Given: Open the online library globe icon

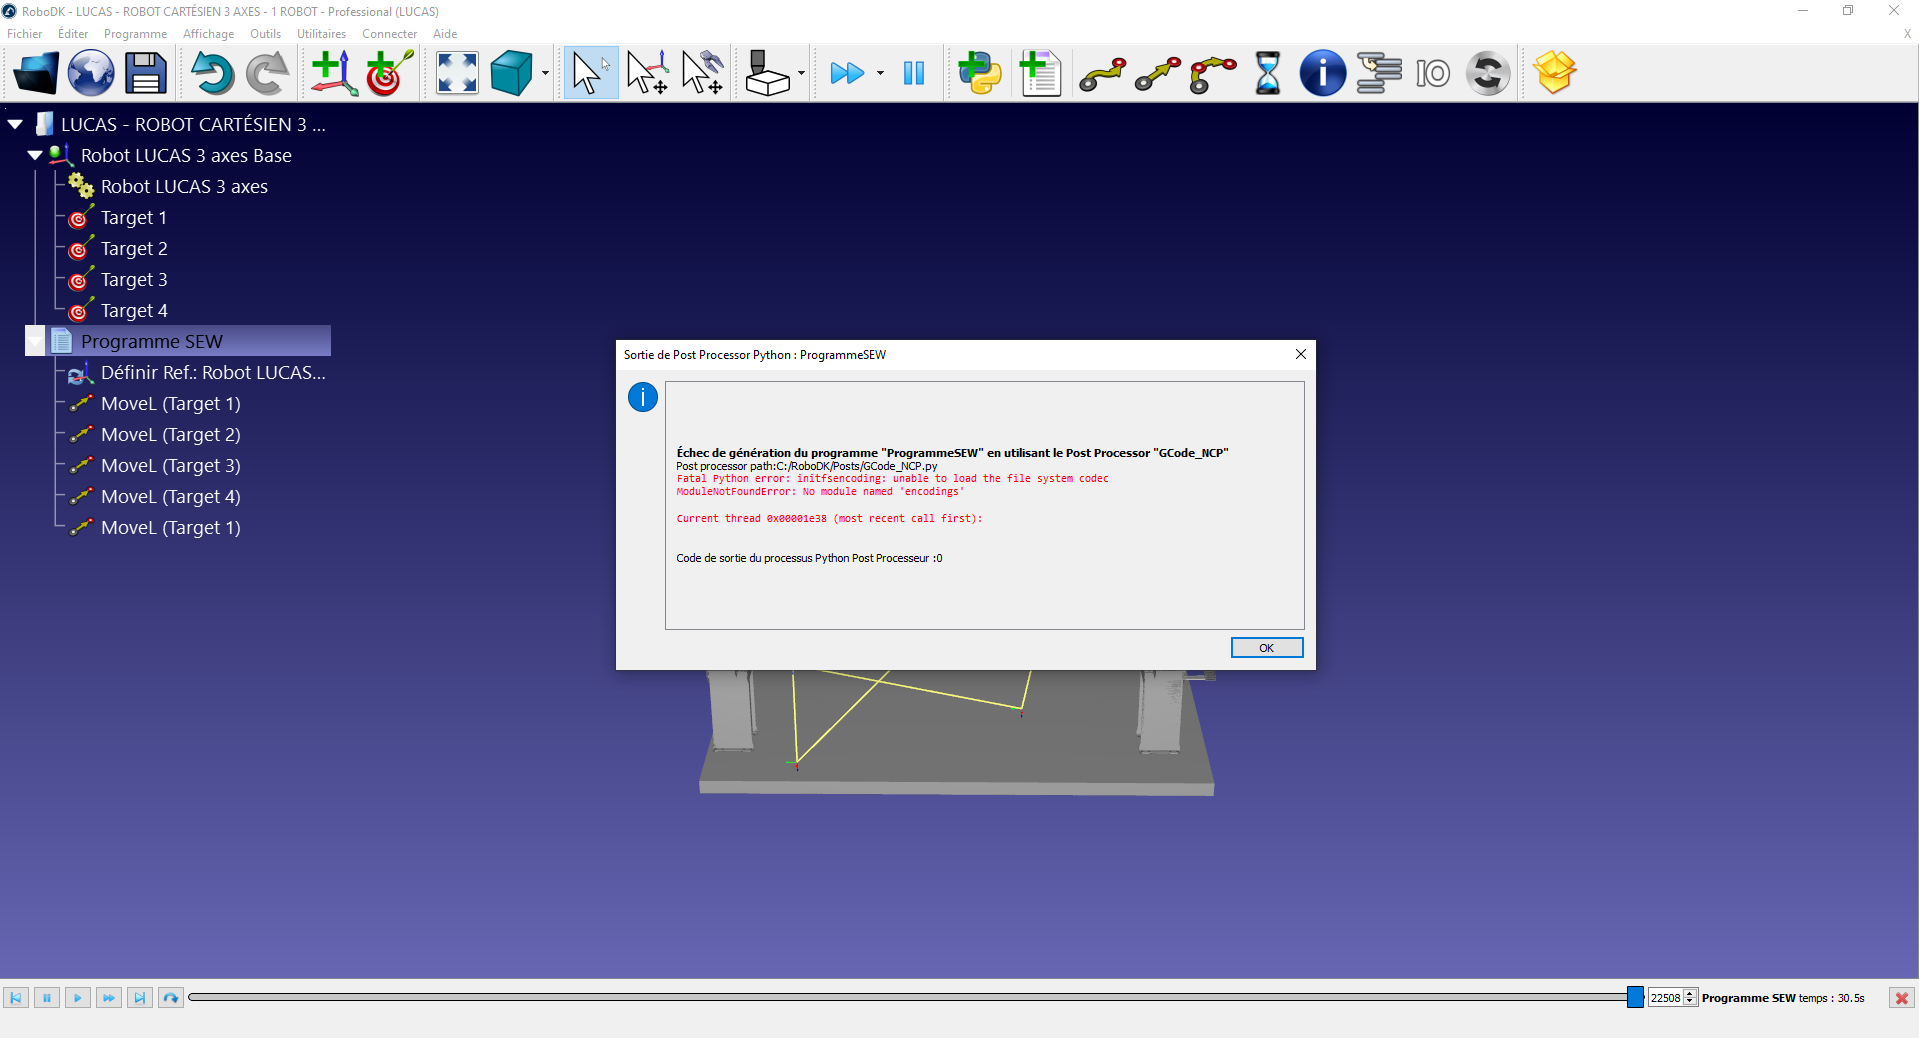Looking at the screenshot, I should 91,73.
